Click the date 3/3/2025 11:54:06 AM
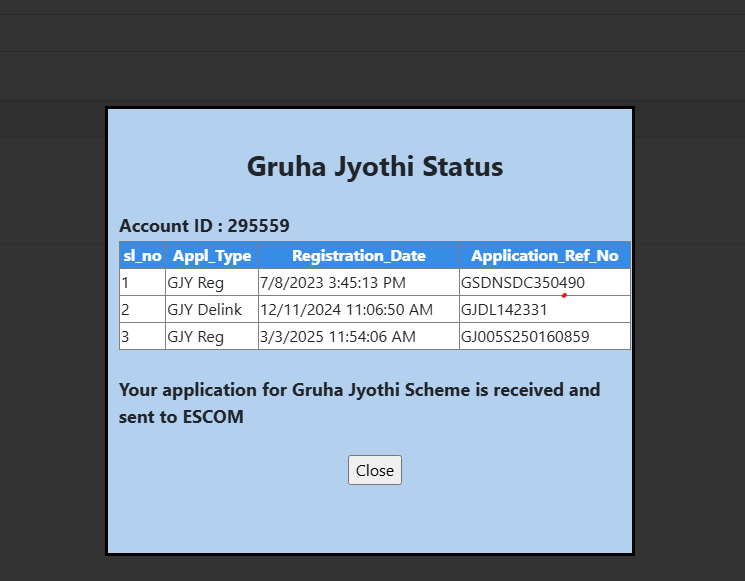The width and height of the screenshot is (745, 581). 338,337
